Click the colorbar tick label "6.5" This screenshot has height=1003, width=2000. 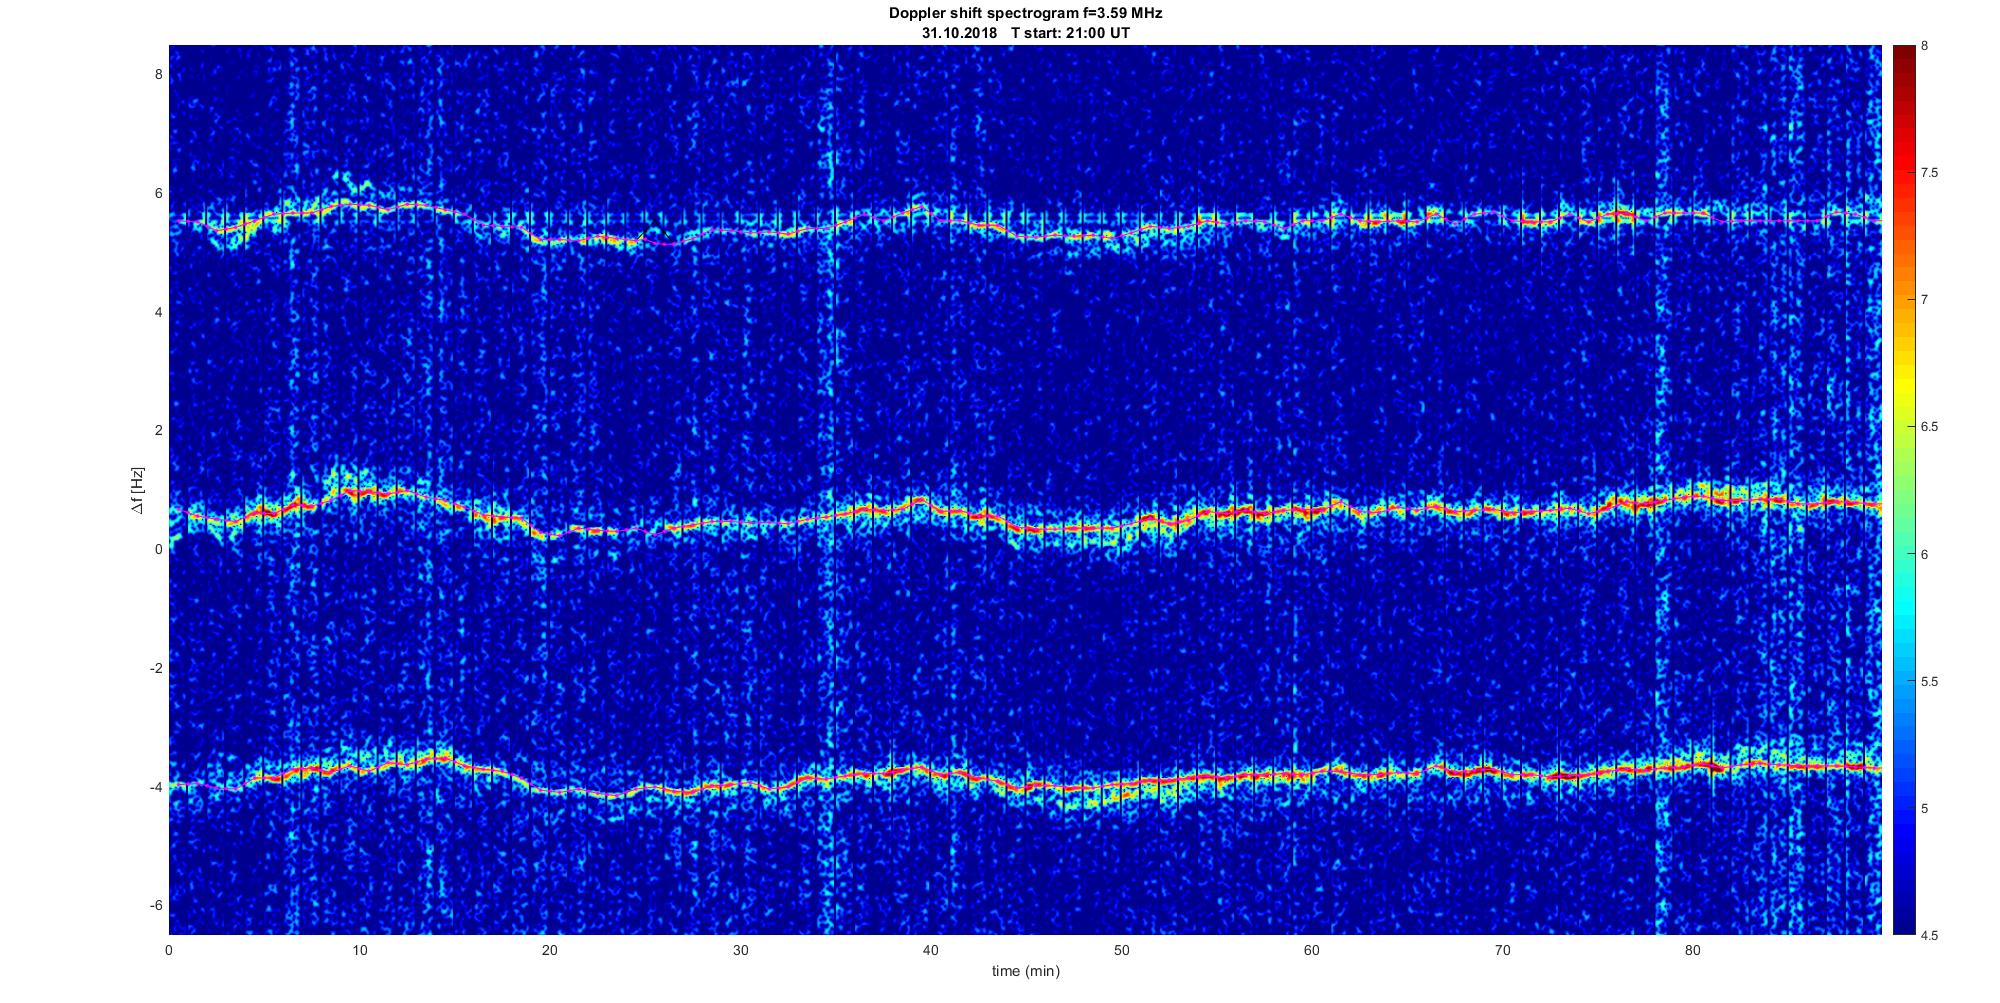[1929, 427]
